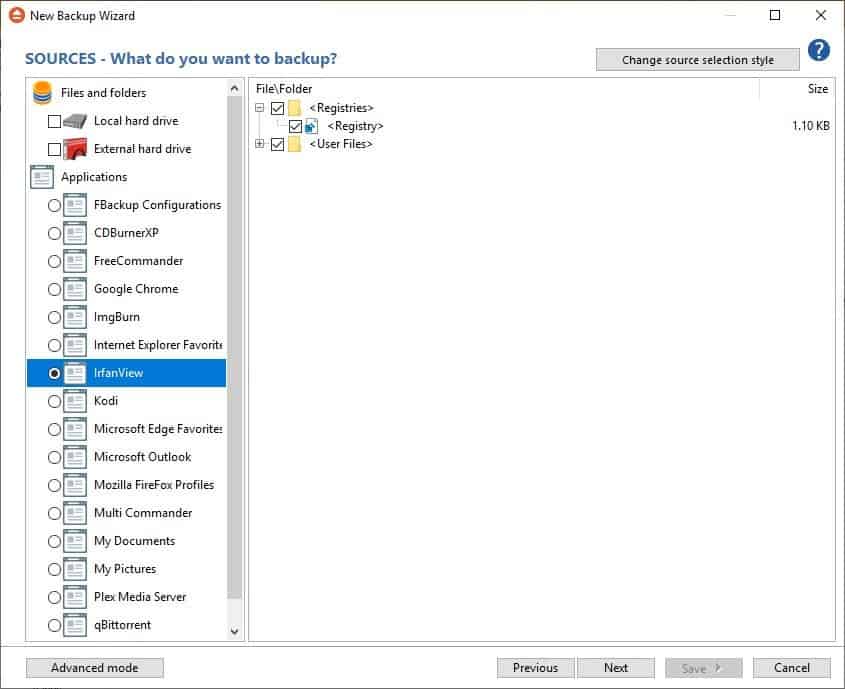Click the Plex Media Server icon
The width and height of the screenshot is (845, 689).
coord(75,597)
